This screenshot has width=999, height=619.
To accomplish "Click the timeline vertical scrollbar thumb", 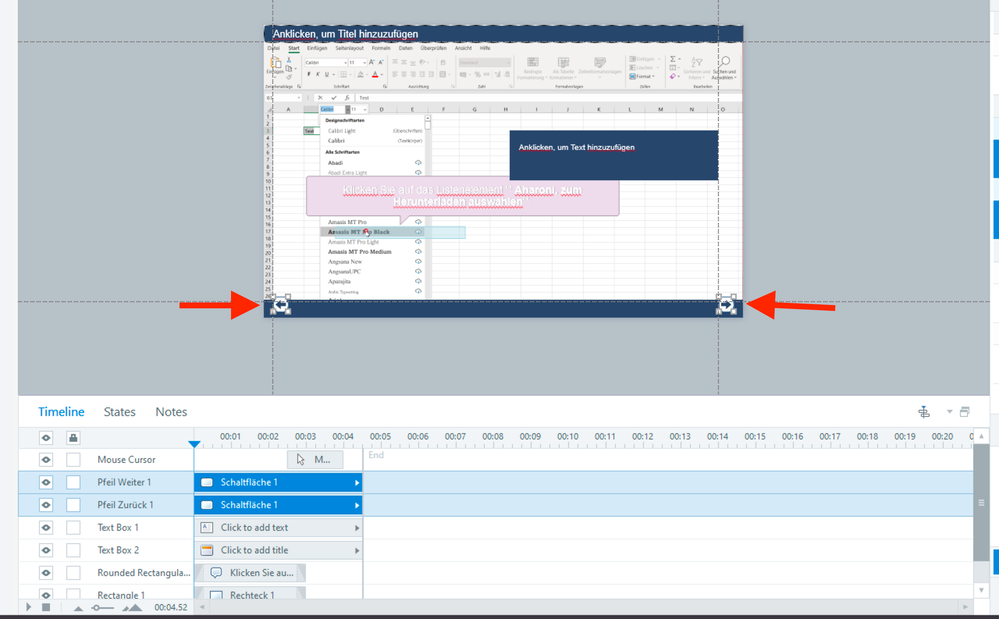I will pyautogui.click(x=981, y=503).
